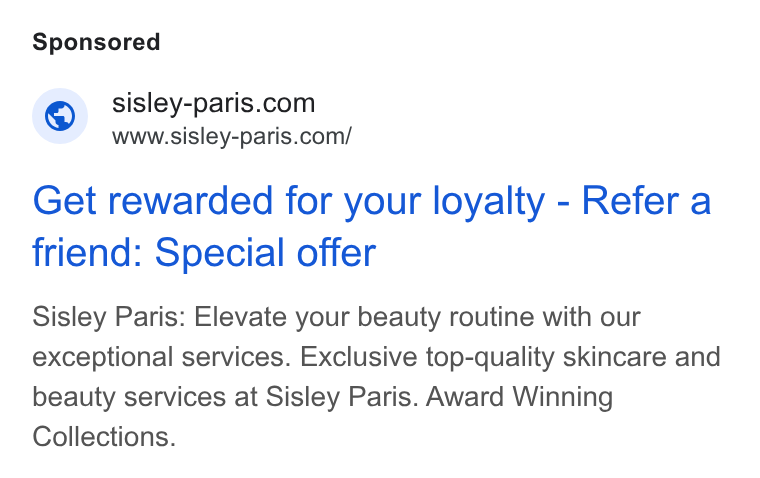Open the www.sisley-paris.com/ URL text
Image resolution: width=760 pixels, height=478 pixels.
coord(232,136)
